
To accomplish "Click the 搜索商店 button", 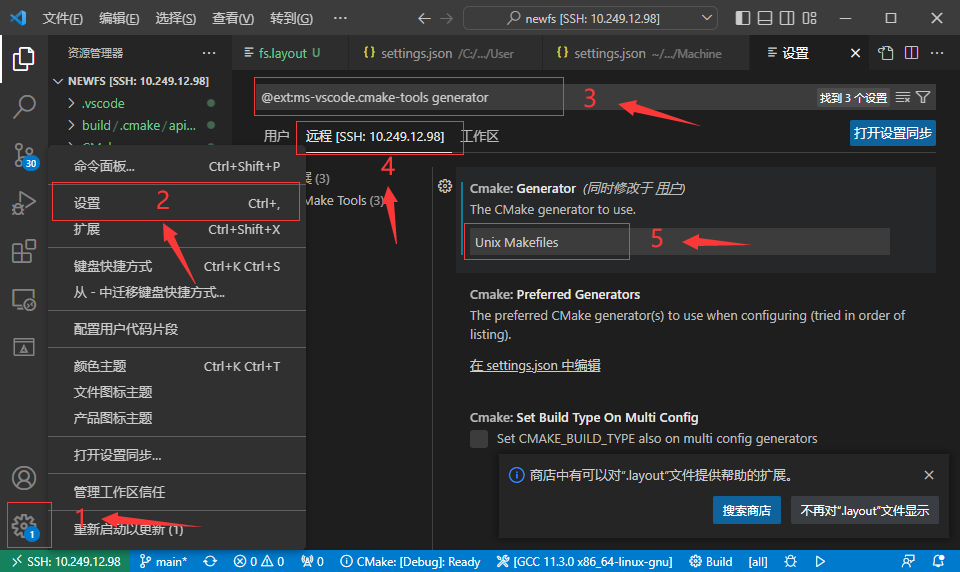I will [747, 510].
